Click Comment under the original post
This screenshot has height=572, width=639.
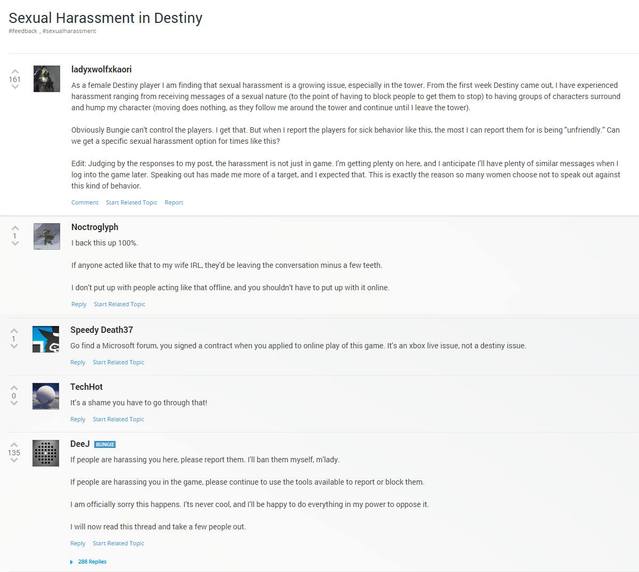tap(85, 202)
